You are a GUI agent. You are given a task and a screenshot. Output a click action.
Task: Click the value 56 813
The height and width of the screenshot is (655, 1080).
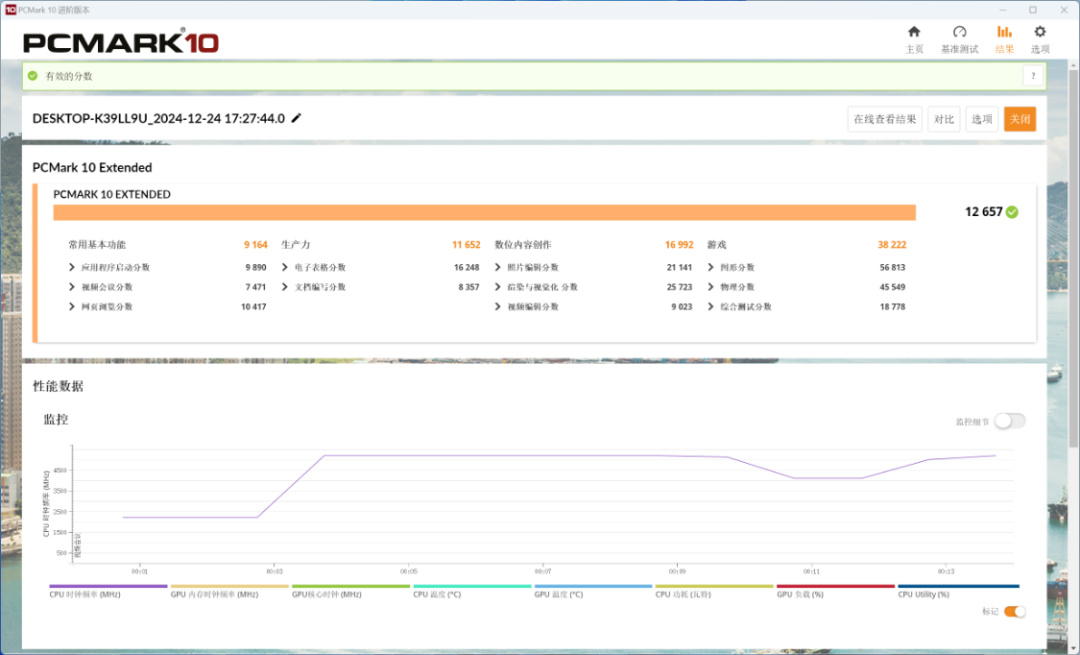pos(893,267)
